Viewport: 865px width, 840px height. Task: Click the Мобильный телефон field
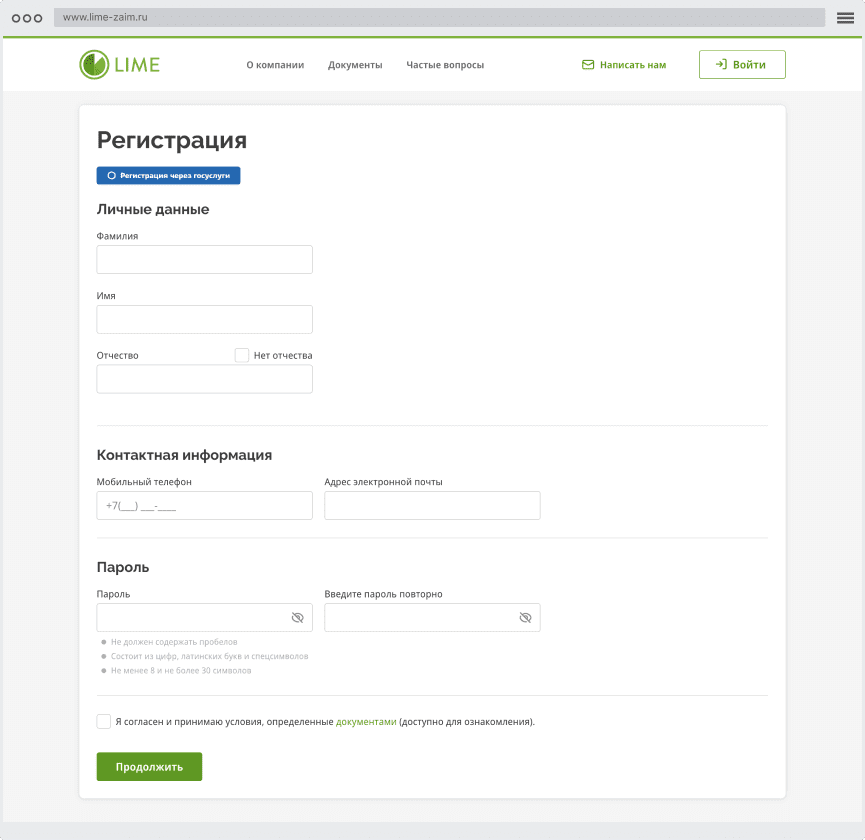pyautogui.click(x=204, y=506)
